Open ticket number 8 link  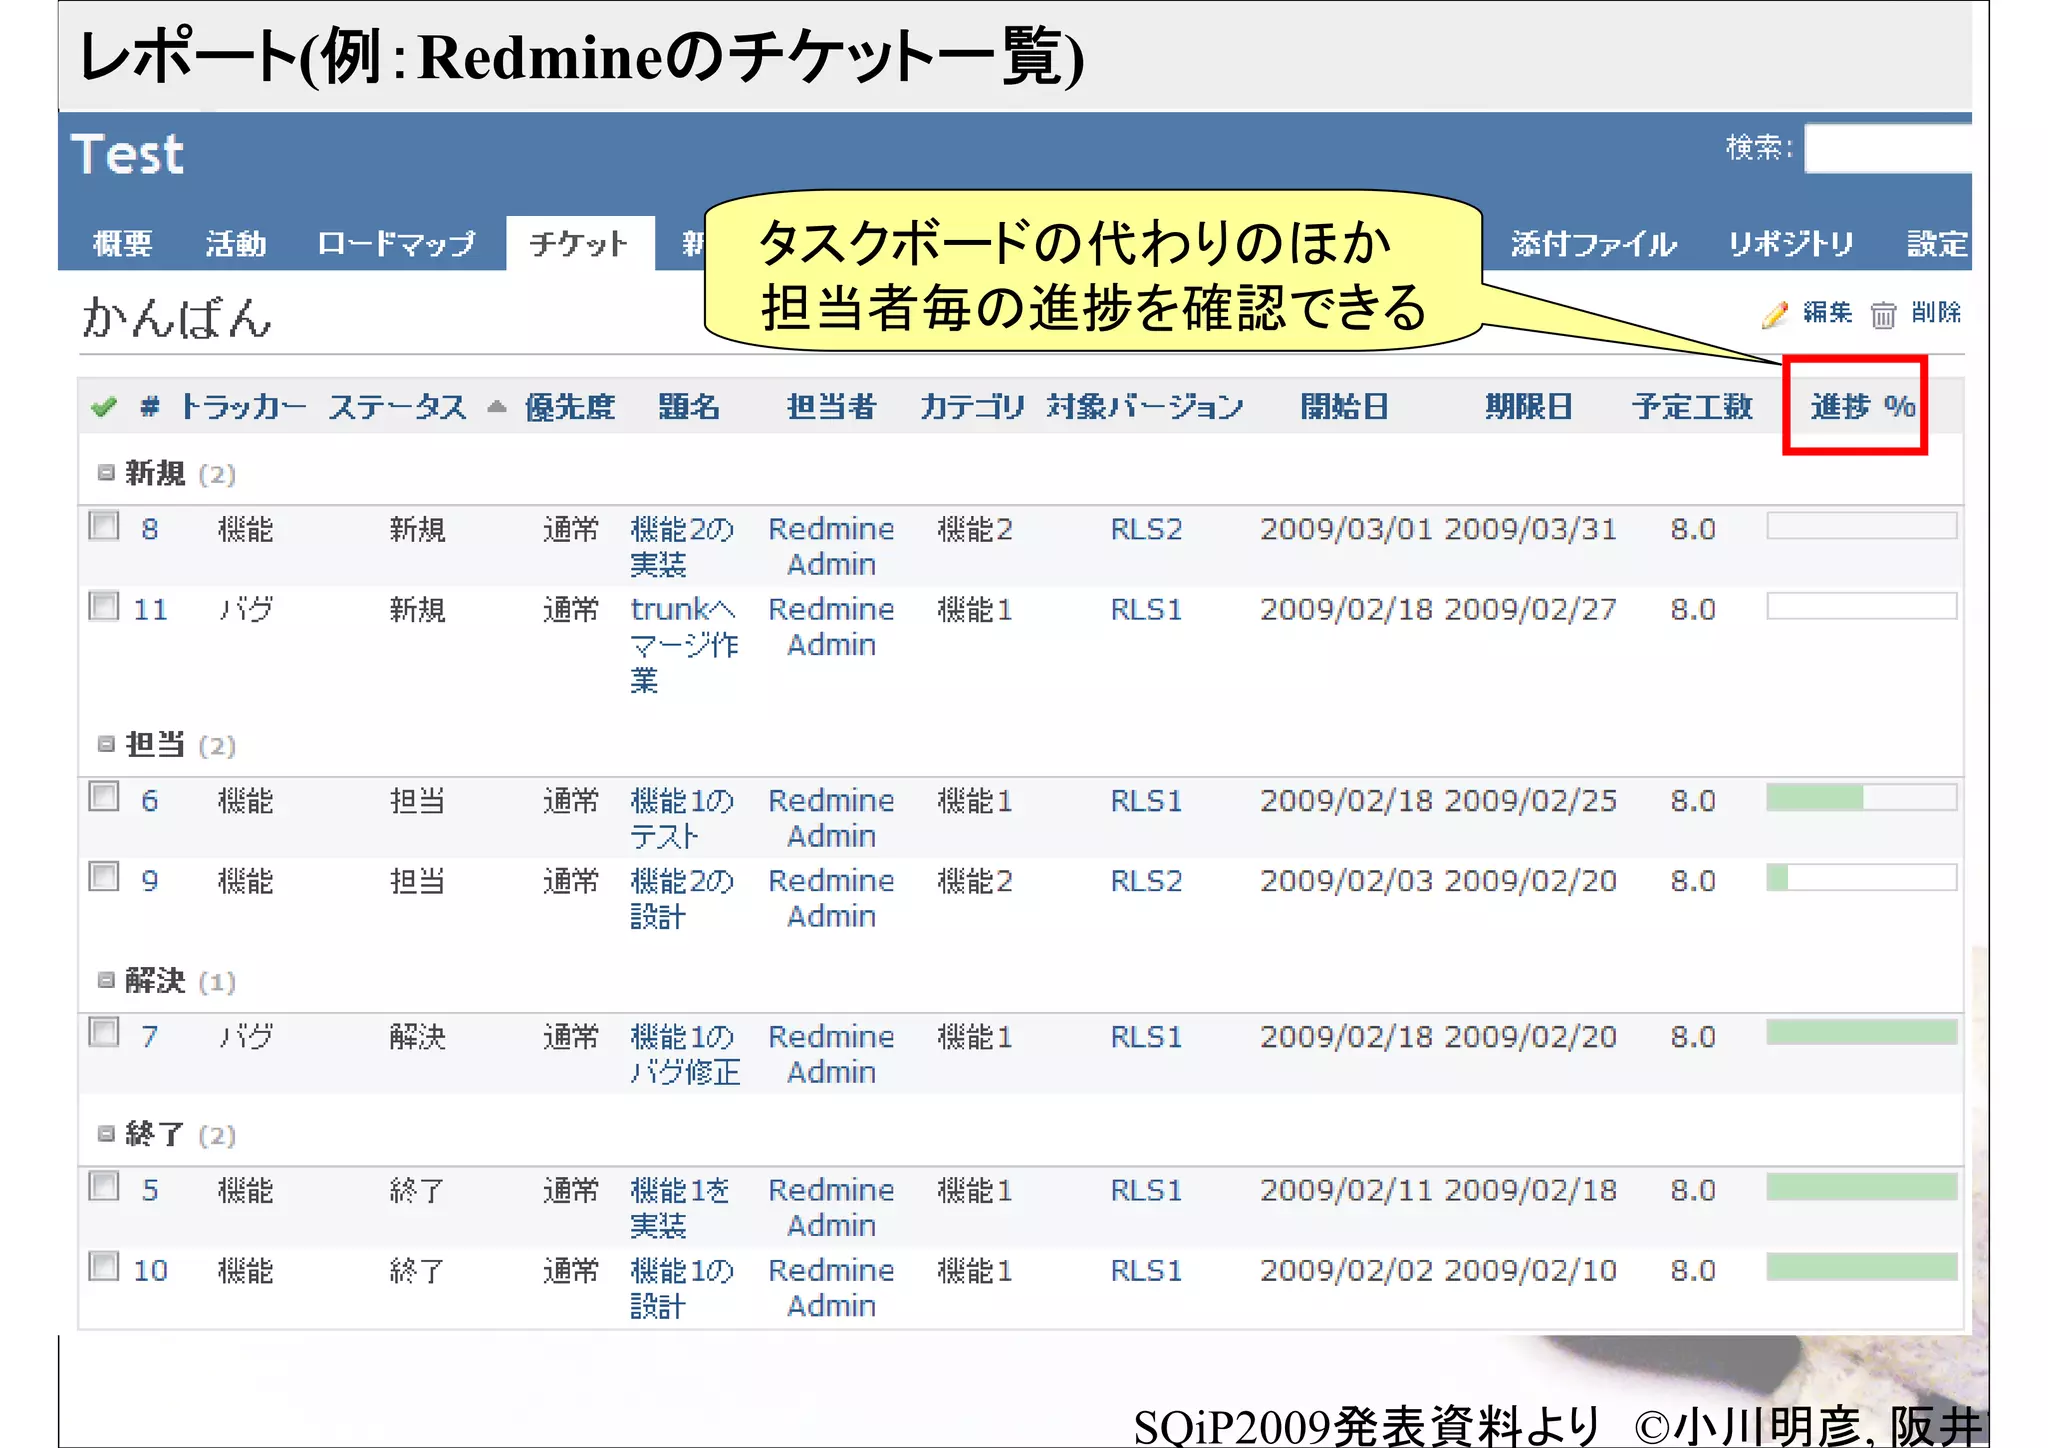150,529
